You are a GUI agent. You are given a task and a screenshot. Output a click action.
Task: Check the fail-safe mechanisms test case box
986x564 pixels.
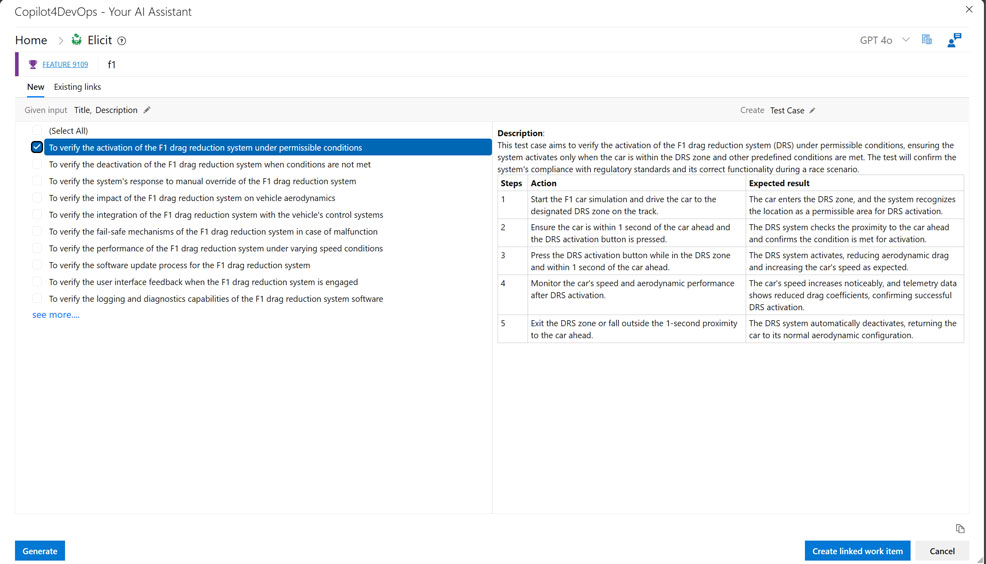point(37,231)
